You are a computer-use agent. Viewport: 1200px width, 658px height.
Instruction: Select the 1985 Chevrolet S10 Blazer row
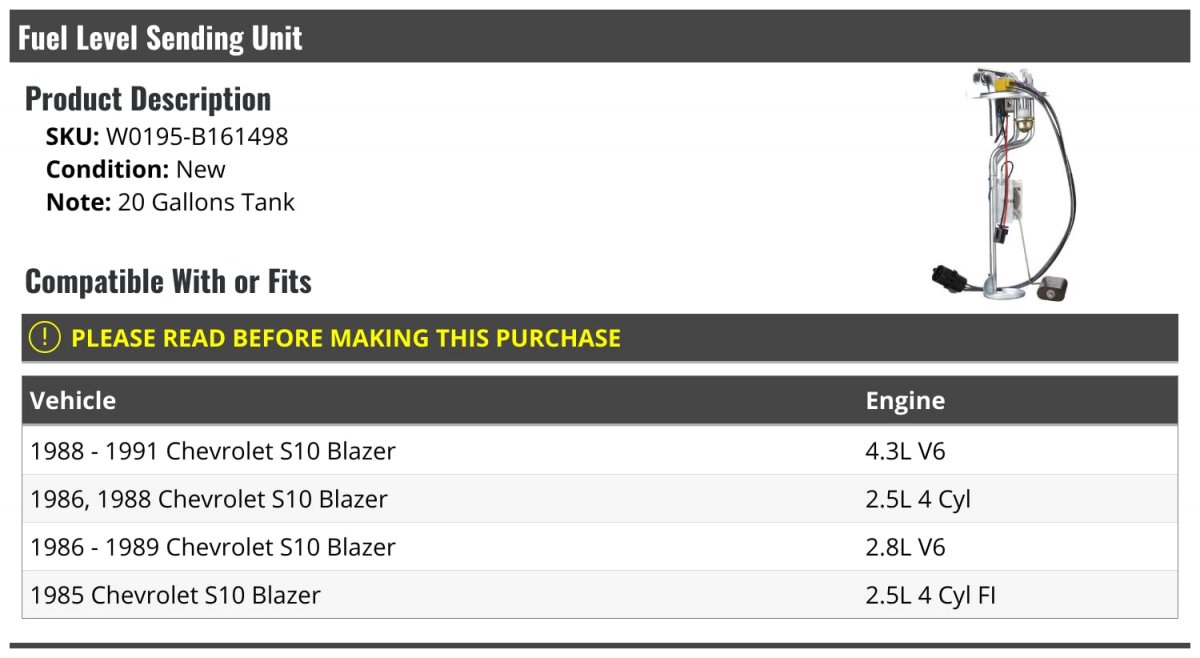tap(600, 595)
